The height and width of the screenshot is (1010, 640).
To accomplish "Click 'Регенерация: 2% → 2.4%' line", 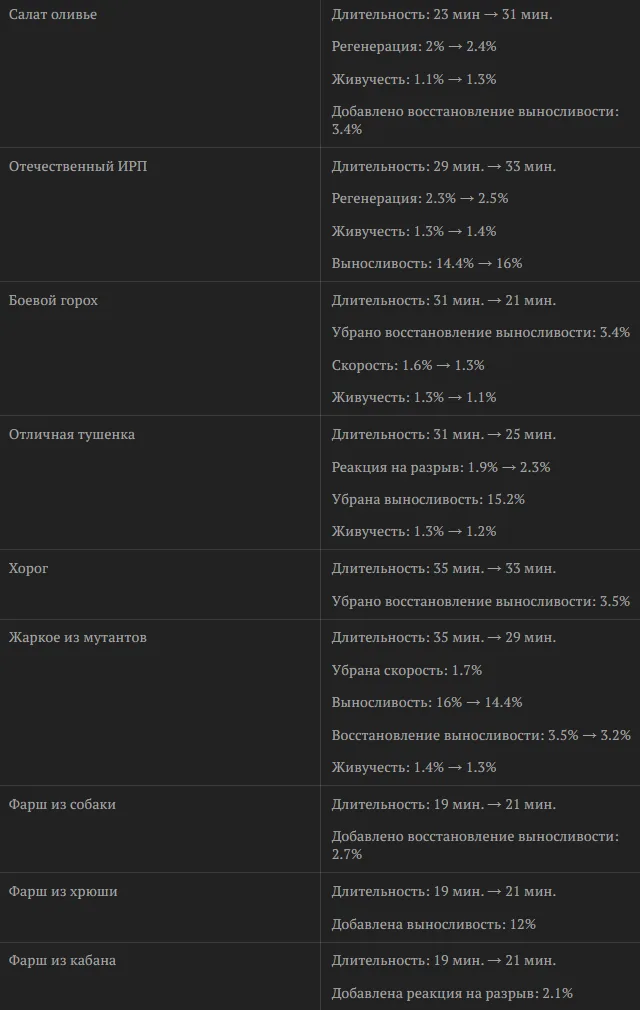I will pos(414,46).
